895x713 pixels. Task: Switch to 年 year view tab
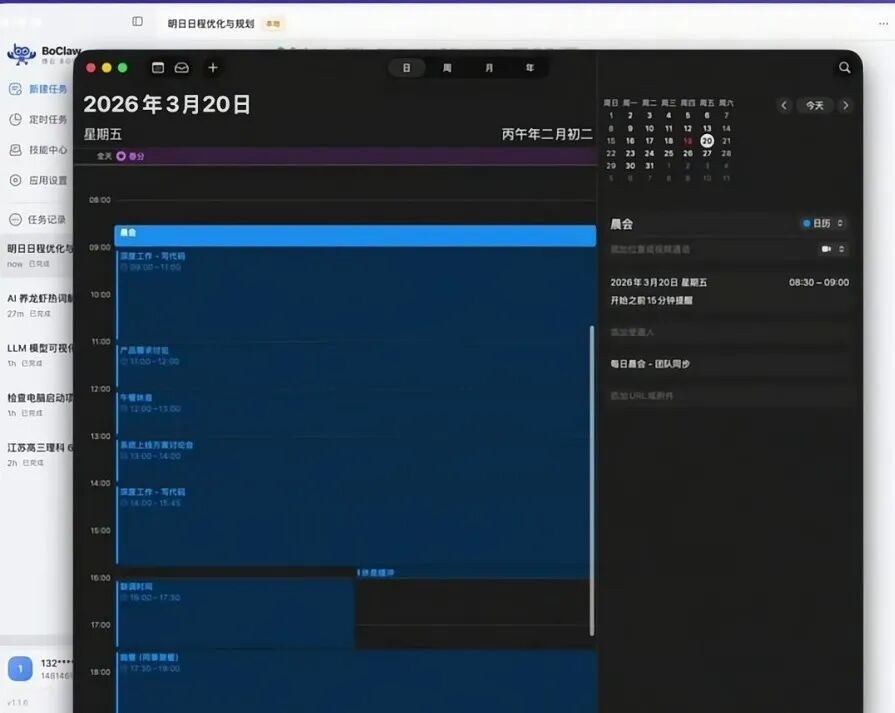pyautogui.click(x=530, y=68)
